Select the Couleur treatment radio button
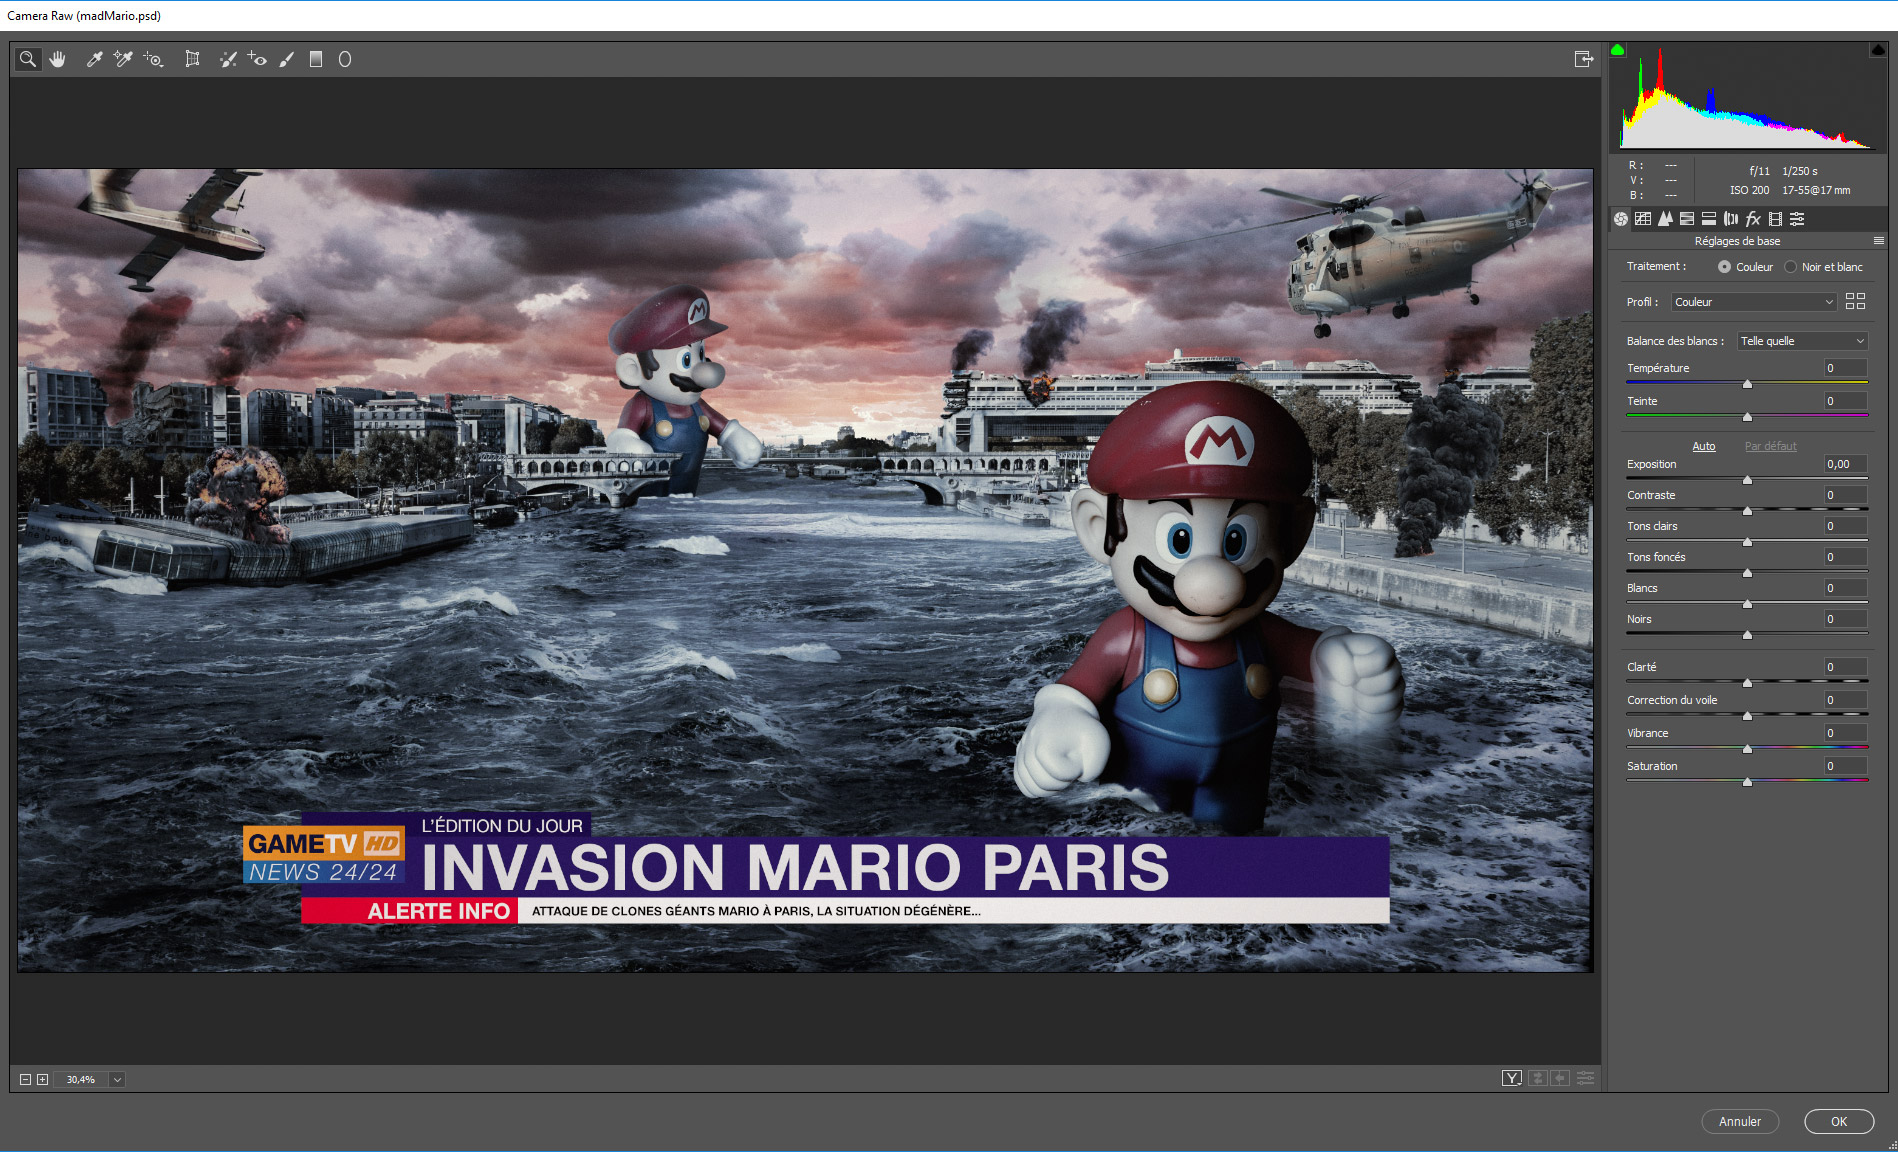1898x1152 pixels. click(x=1724, y=267)
